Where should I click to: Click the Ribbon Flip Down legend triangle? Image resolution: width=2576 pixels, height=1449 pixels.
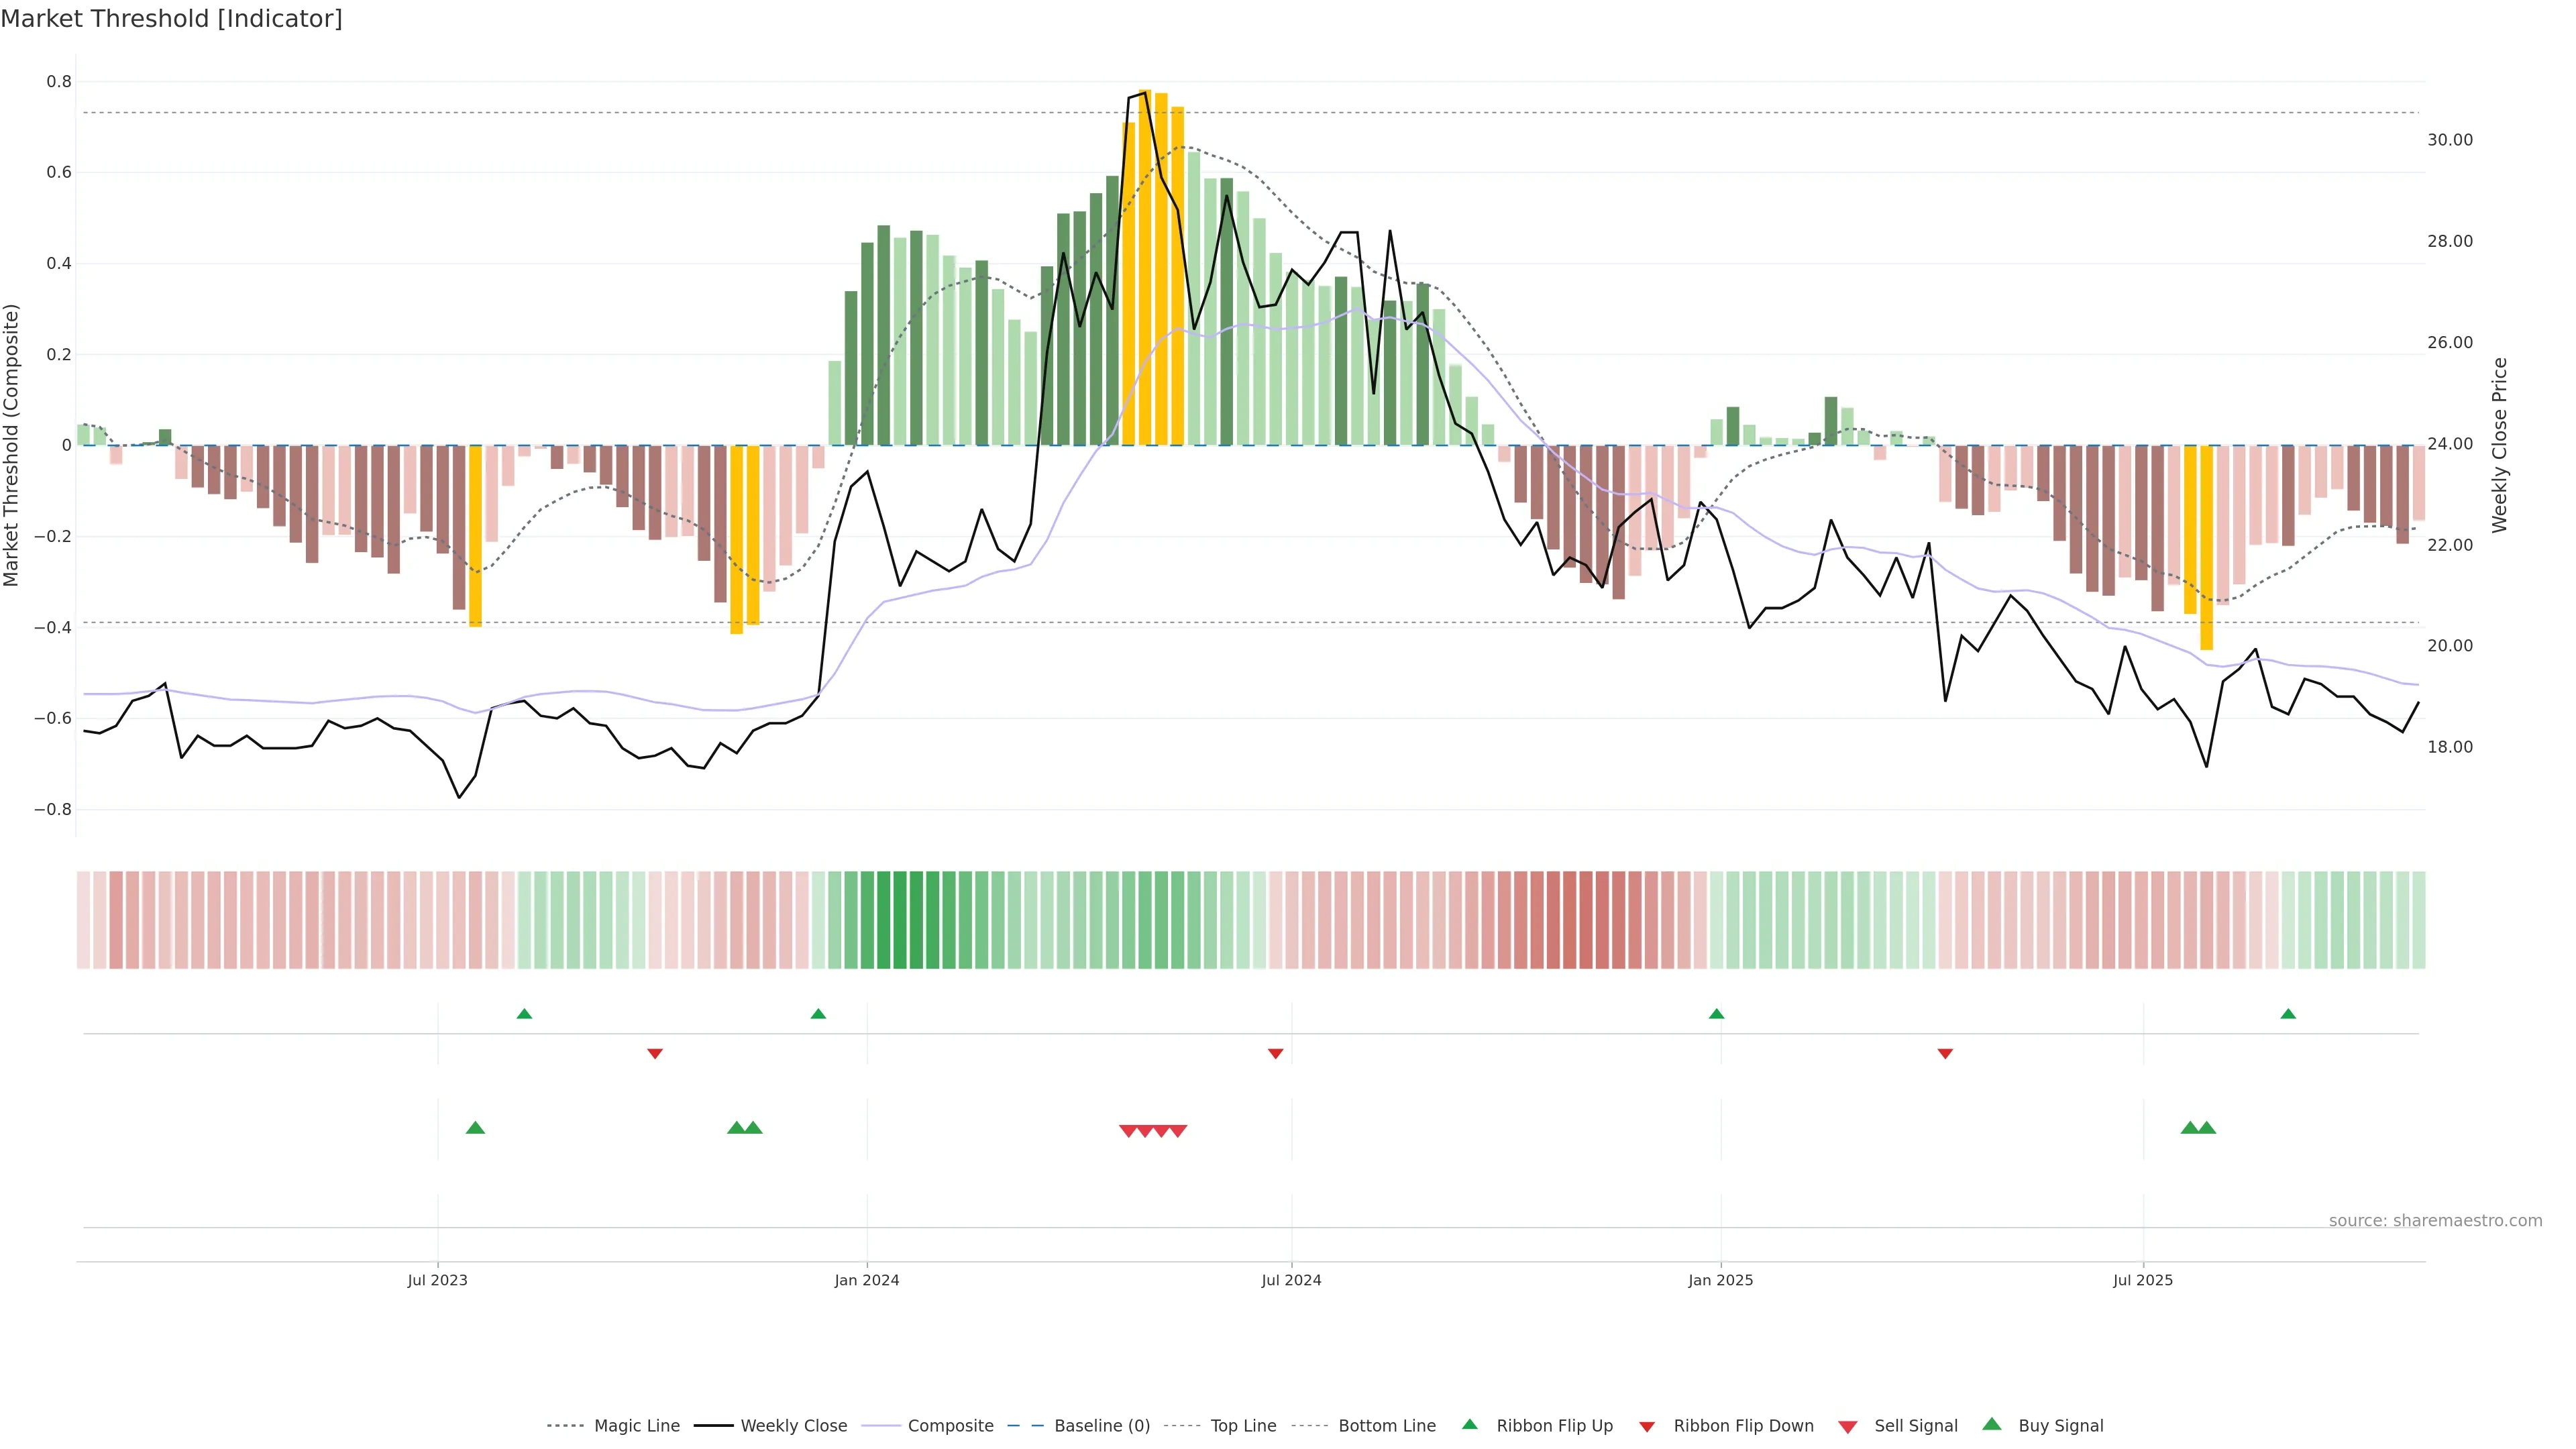point(1647,1427)
